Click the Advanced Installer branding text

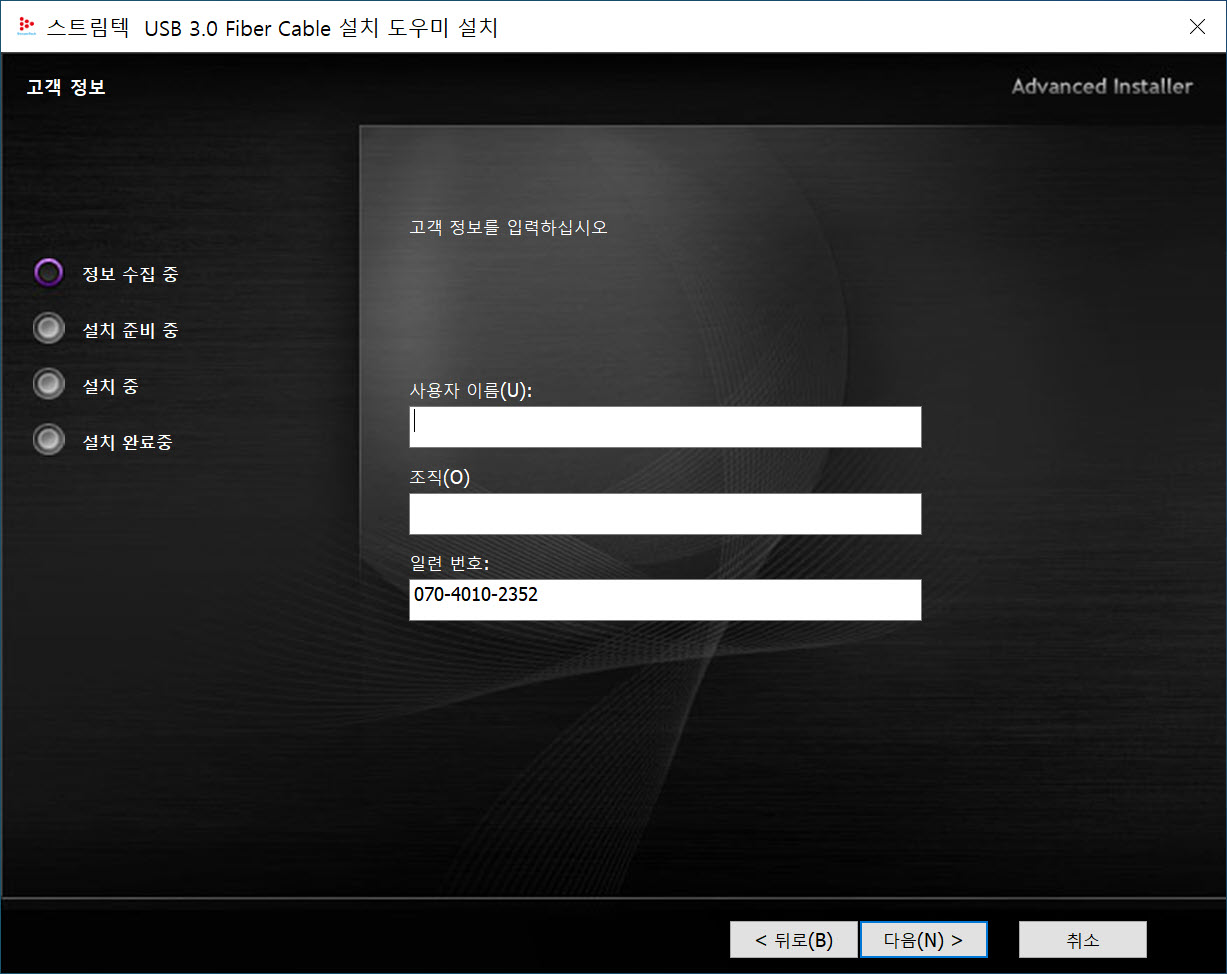[x=1102, y=86]
